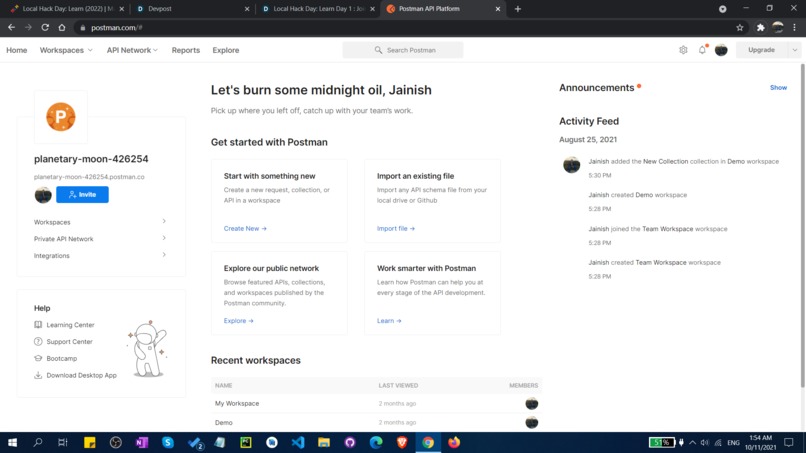
Task: Click the Upgrade button
Action: point(761,50)
